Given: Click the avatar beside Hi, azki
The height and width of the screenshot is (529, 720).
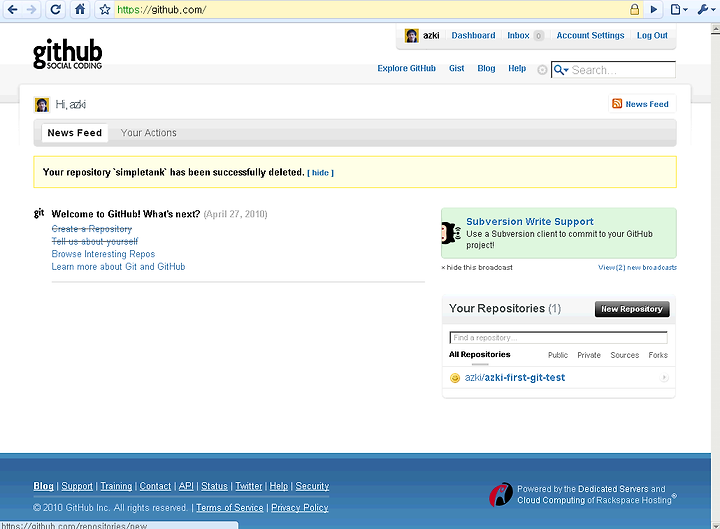Looking at the screenshot, I should pos(42,105).
